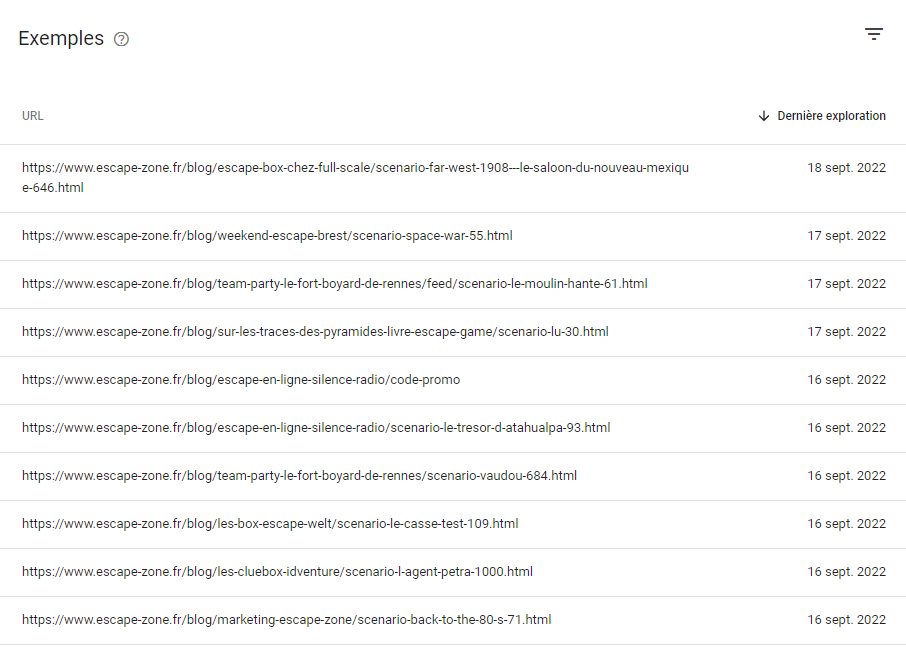Image resolution: width=906 pixels, height=647 pixels.
Task: Click date cell of code-promo row
Action: [846, 380]
